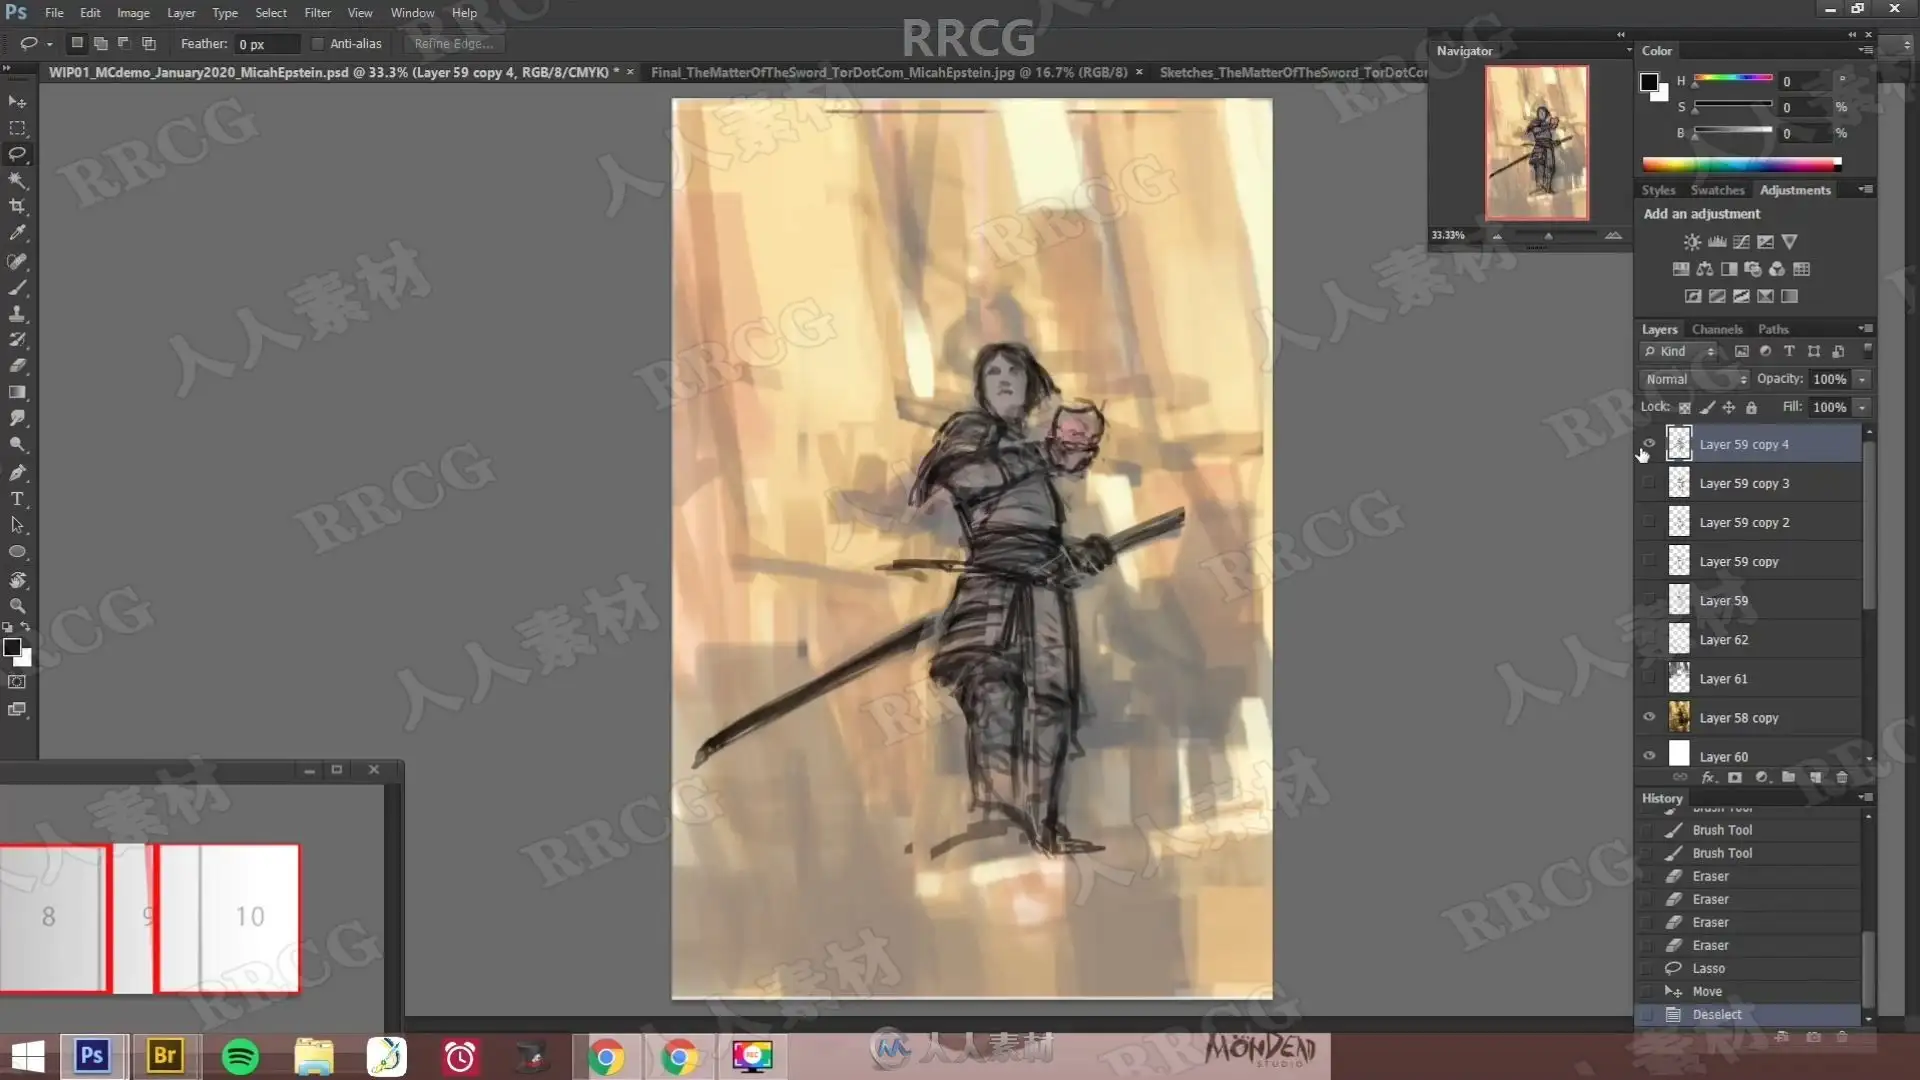This screenshot has width=1920, height=1080.
Task: Open the layer Kind filter dropdown
Action: tap(1680, 352)
